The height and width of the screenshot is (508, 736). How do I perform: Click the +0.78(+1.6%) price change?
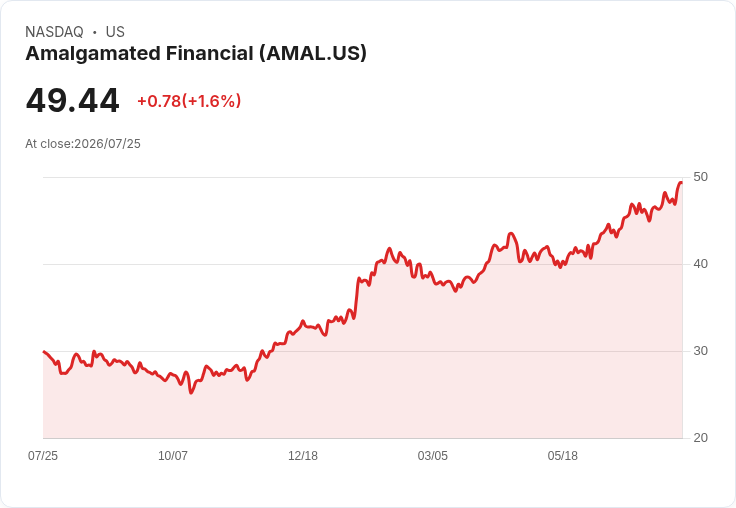point(189,101)
